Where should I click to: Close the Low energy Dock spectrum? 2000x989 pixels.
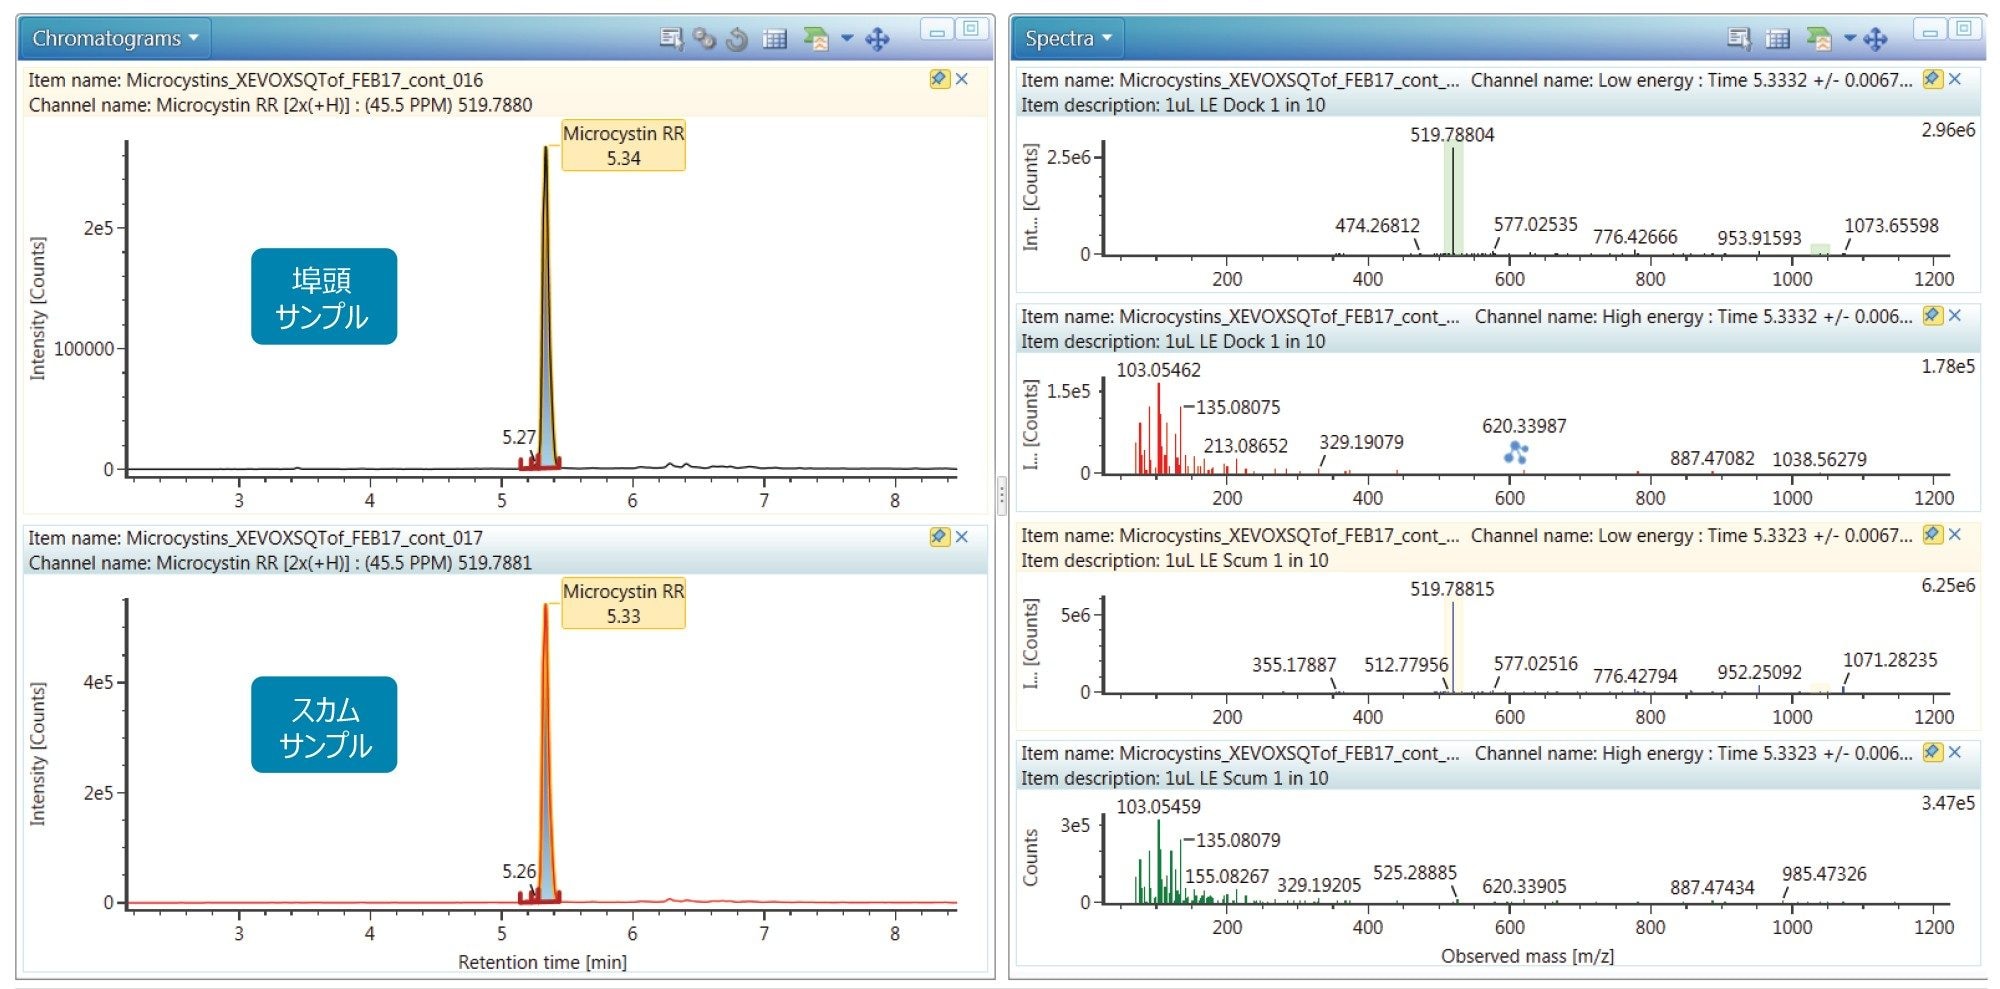(1956, 79)
